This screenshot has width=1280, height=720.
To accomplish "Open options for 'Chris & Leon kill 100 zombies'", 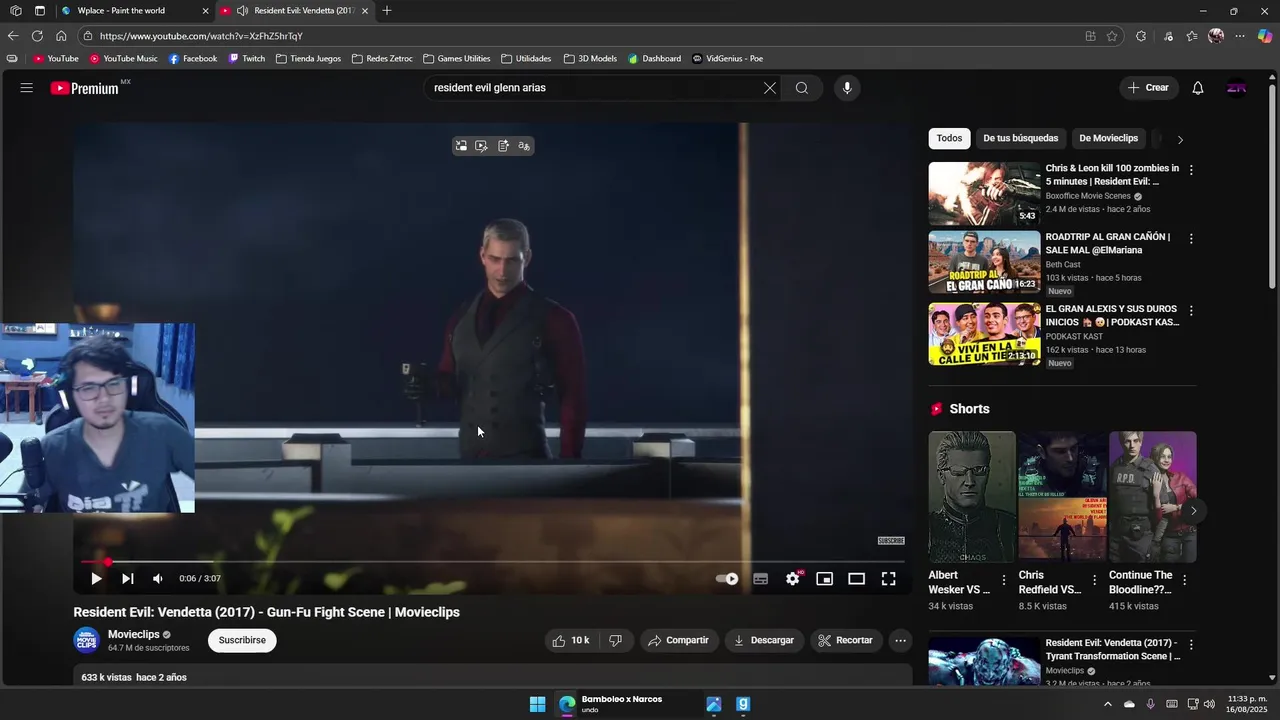I will (x=1191, y=170).
